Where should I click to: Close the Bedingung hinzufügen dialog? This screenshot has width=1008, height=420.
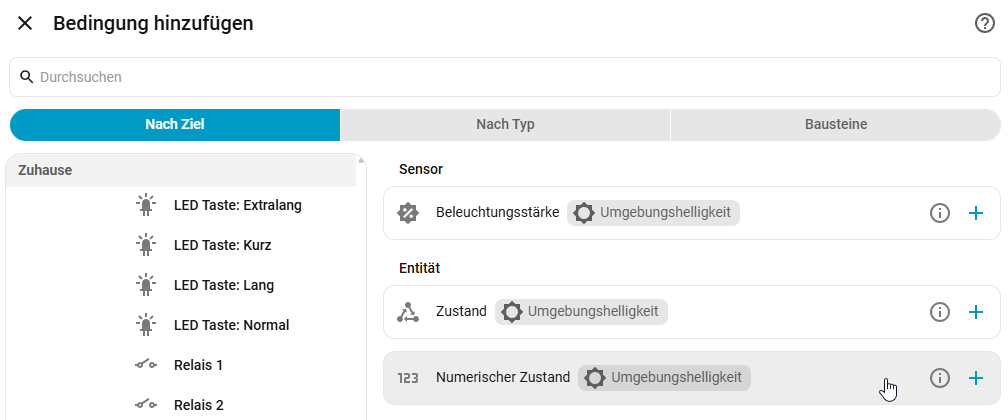click(x=24, y=24)
